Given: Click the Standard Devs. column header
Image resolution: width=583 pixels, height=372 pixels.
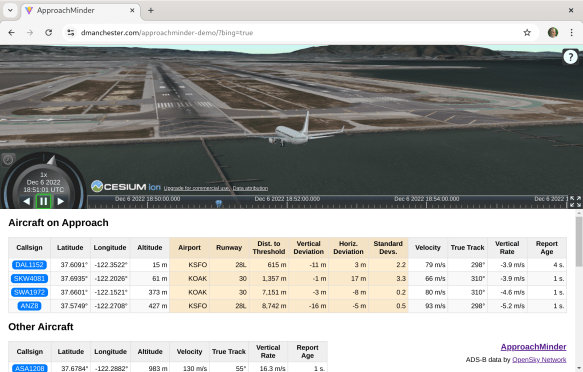Looking at the screenshot, I should (388, 248).
